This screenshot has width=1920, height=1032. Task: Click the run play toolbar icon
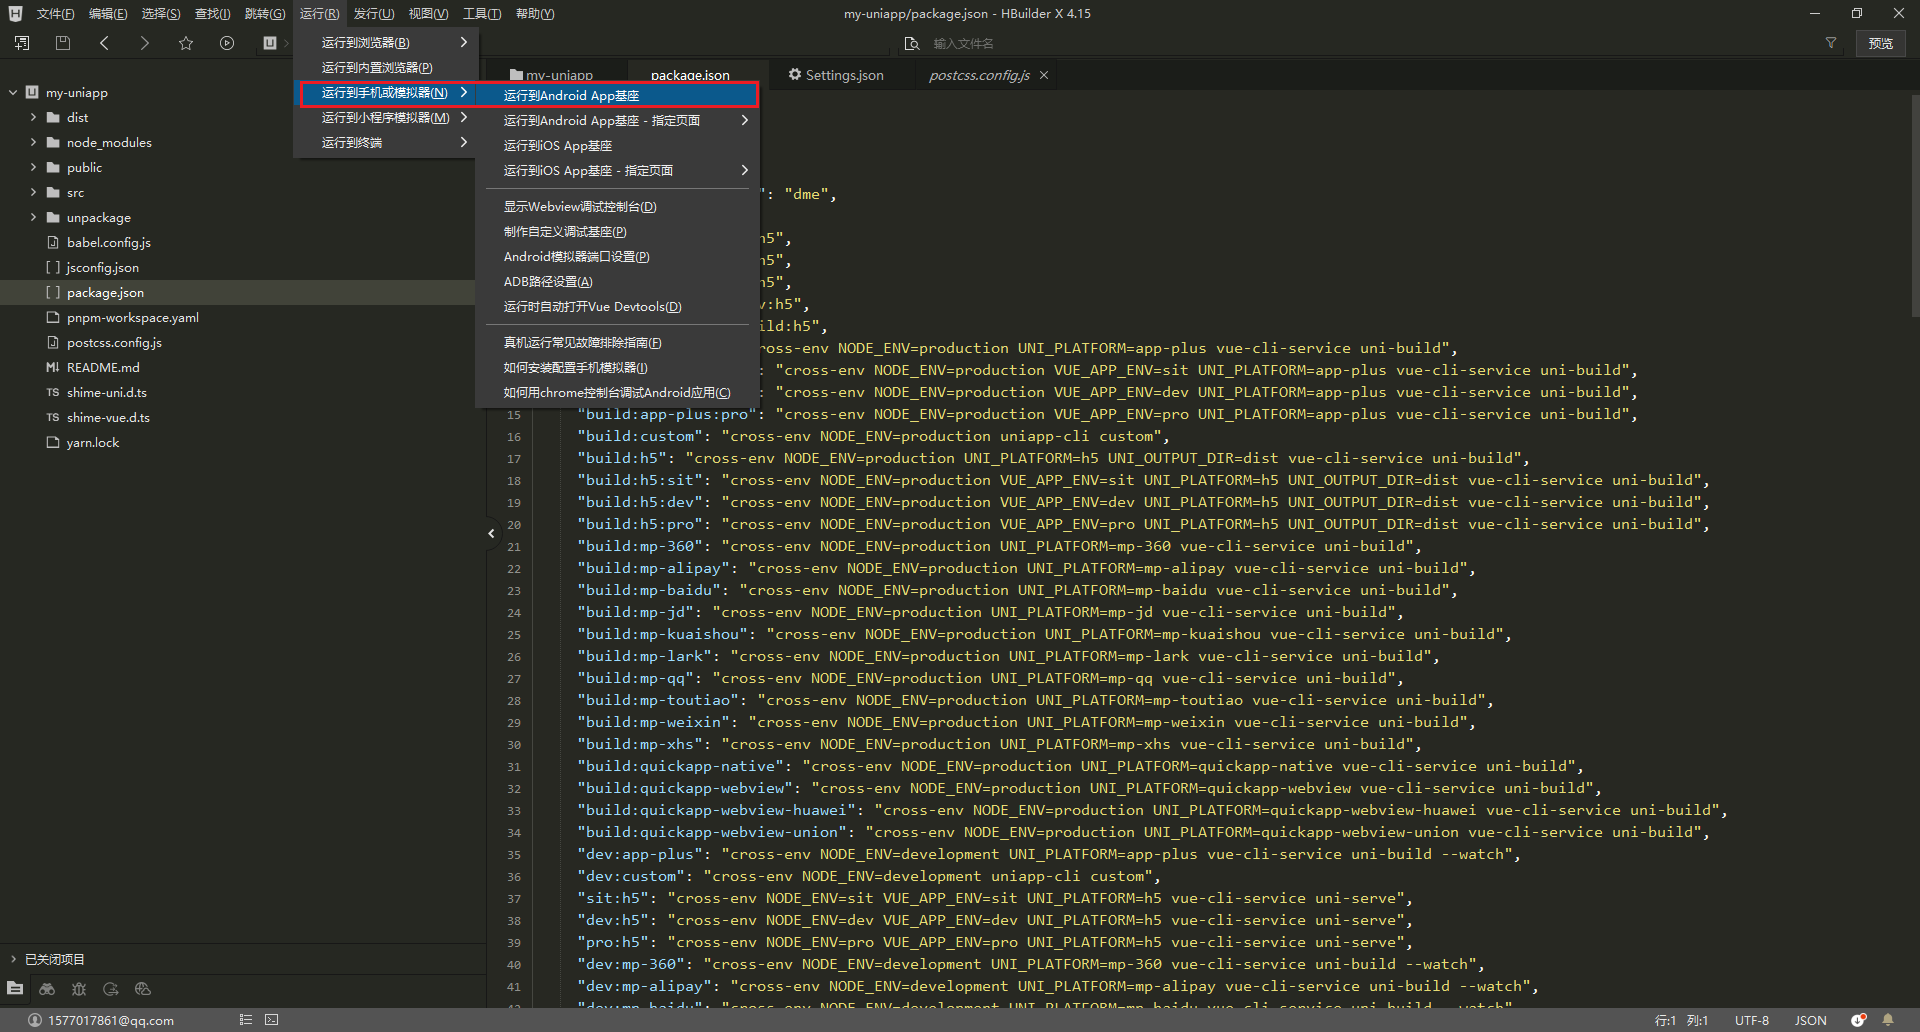227,43
